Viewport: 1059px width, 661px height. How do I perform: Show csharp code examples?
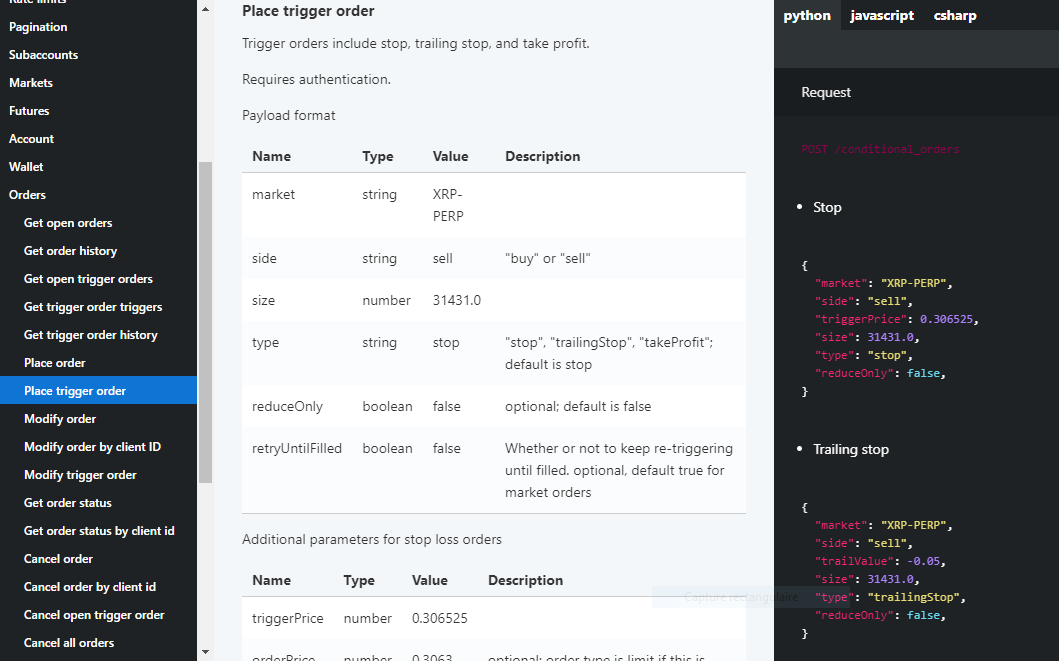point(955,15)
